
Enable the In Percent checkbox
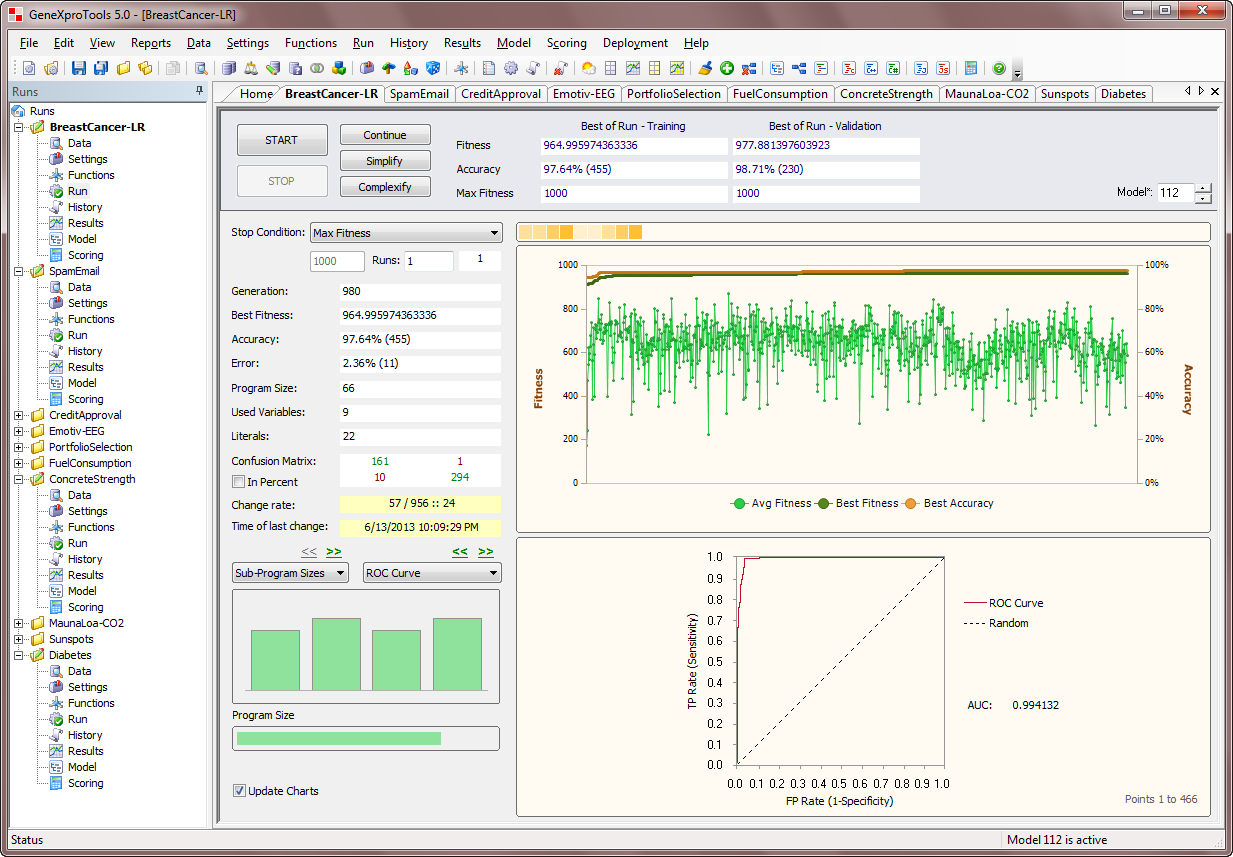click(238, 482)
